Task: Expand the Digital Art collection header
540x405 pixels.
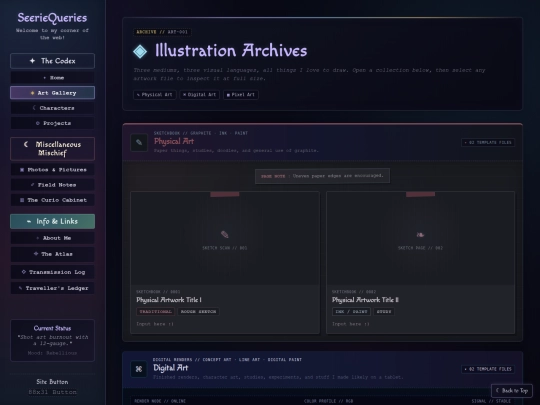Action: [x=322, y=369]
